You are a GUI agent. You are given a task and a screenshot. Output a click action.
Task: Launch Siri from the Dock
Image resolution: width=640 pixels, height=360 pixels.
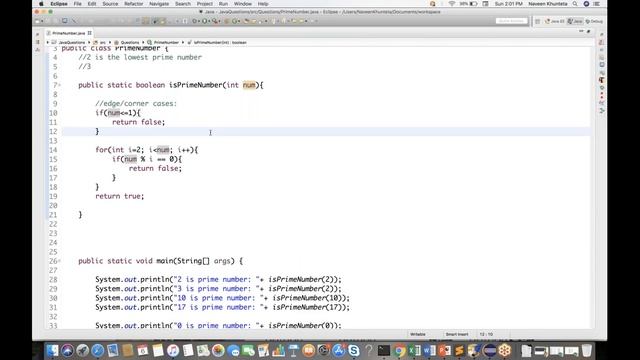pos(67,351)
